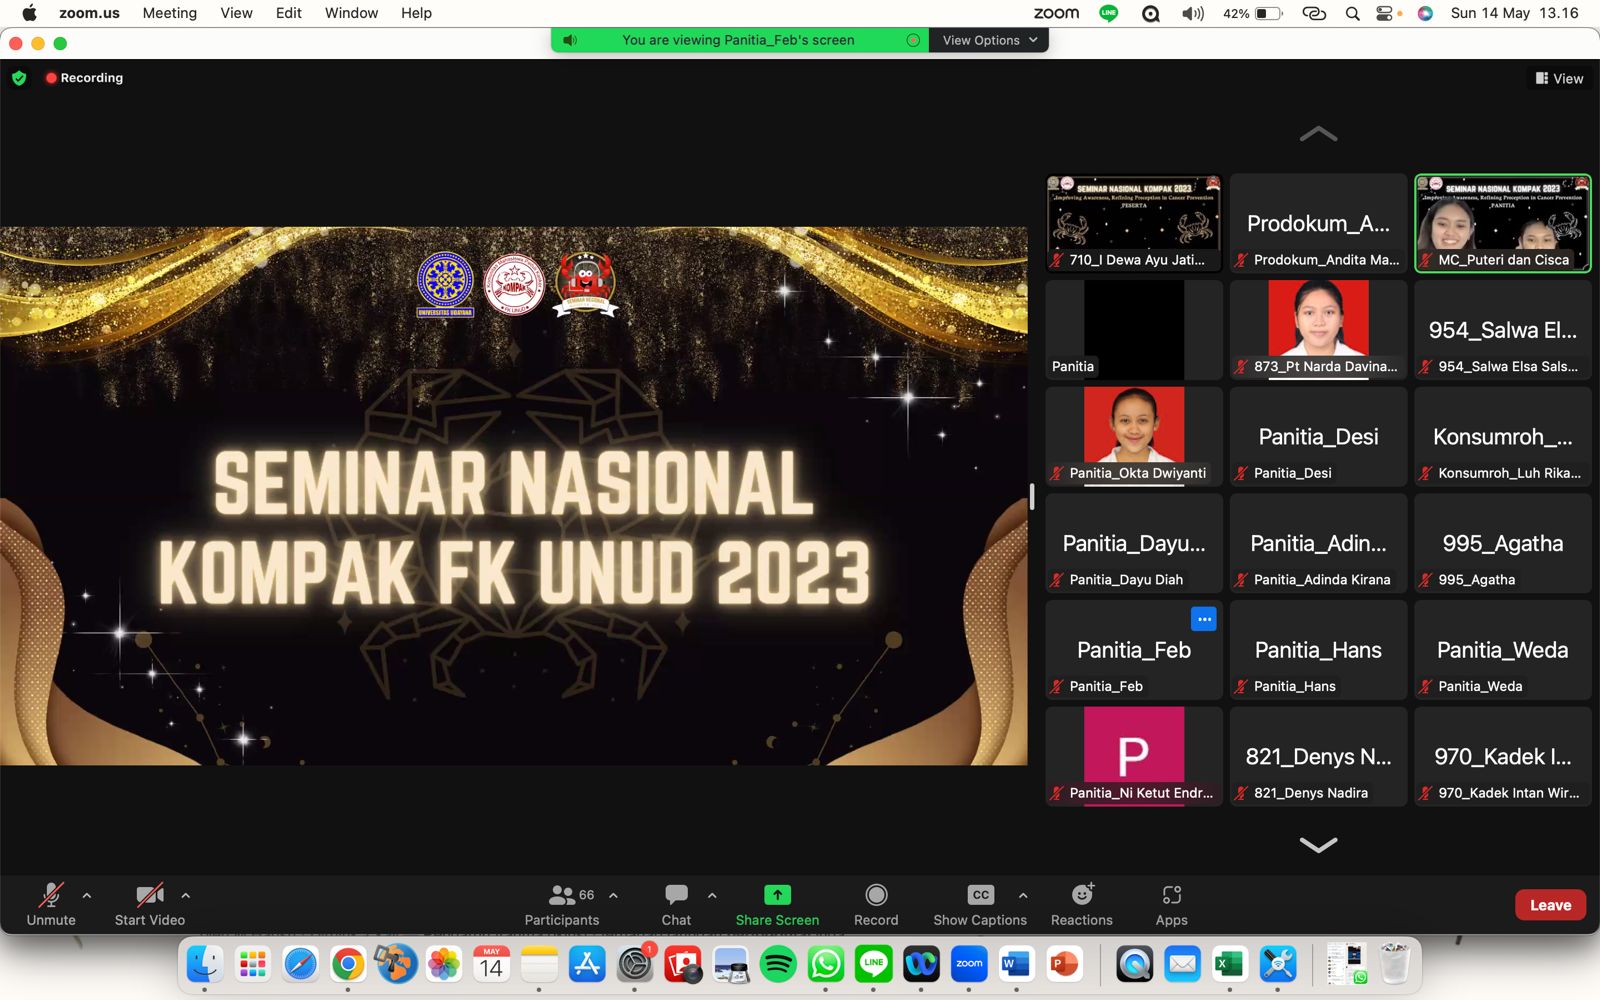This screenshot has height=1000, width=1600.
Task: Start Video camera toggle
Action: click(x=150, y=904)
